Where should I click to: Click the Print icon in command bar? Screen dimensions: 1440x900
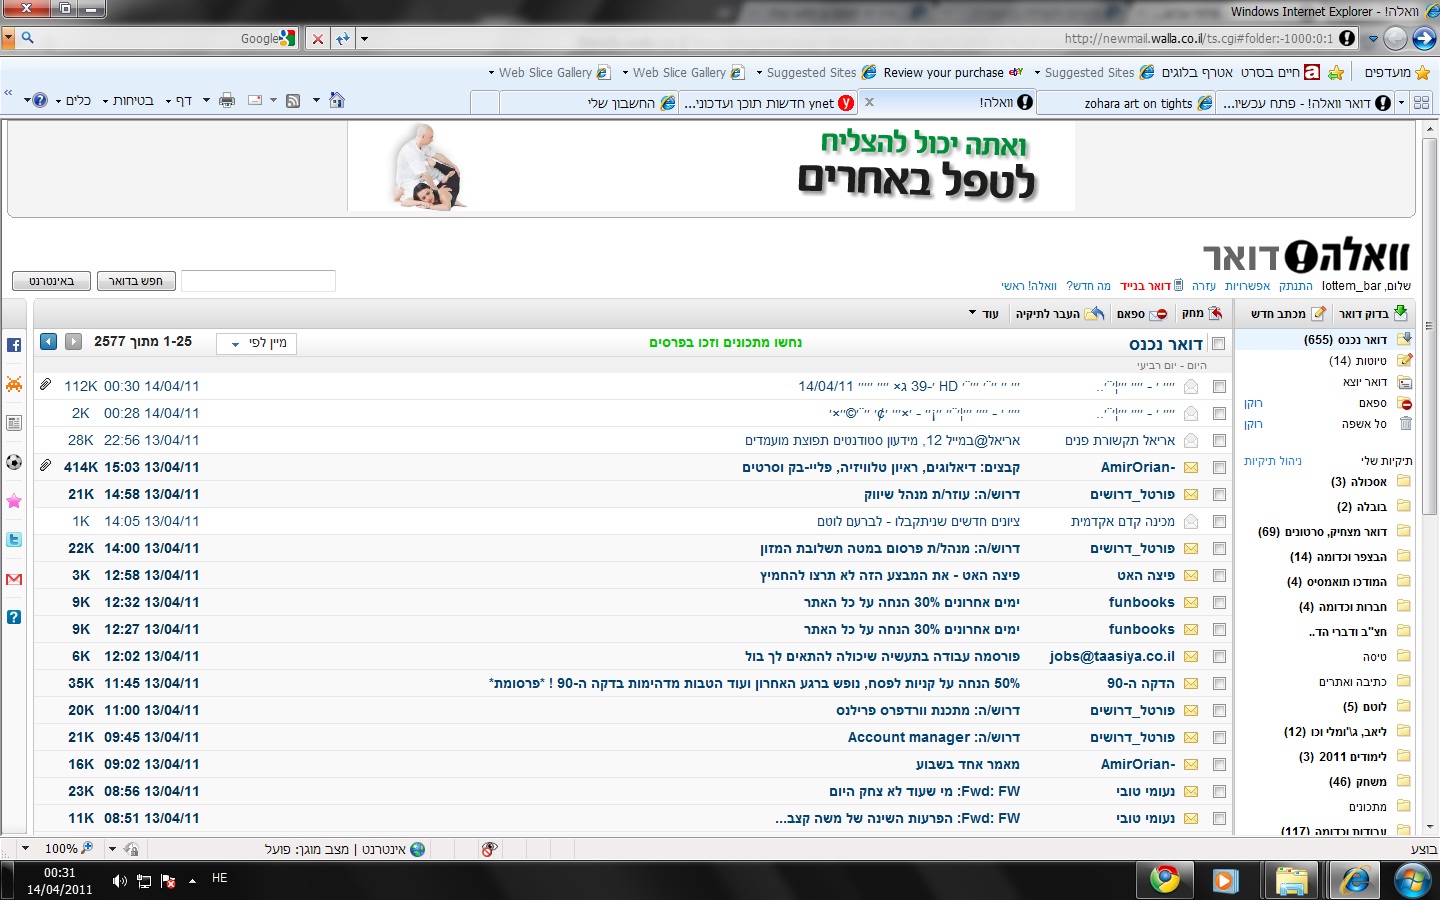(x=227, y=100)
